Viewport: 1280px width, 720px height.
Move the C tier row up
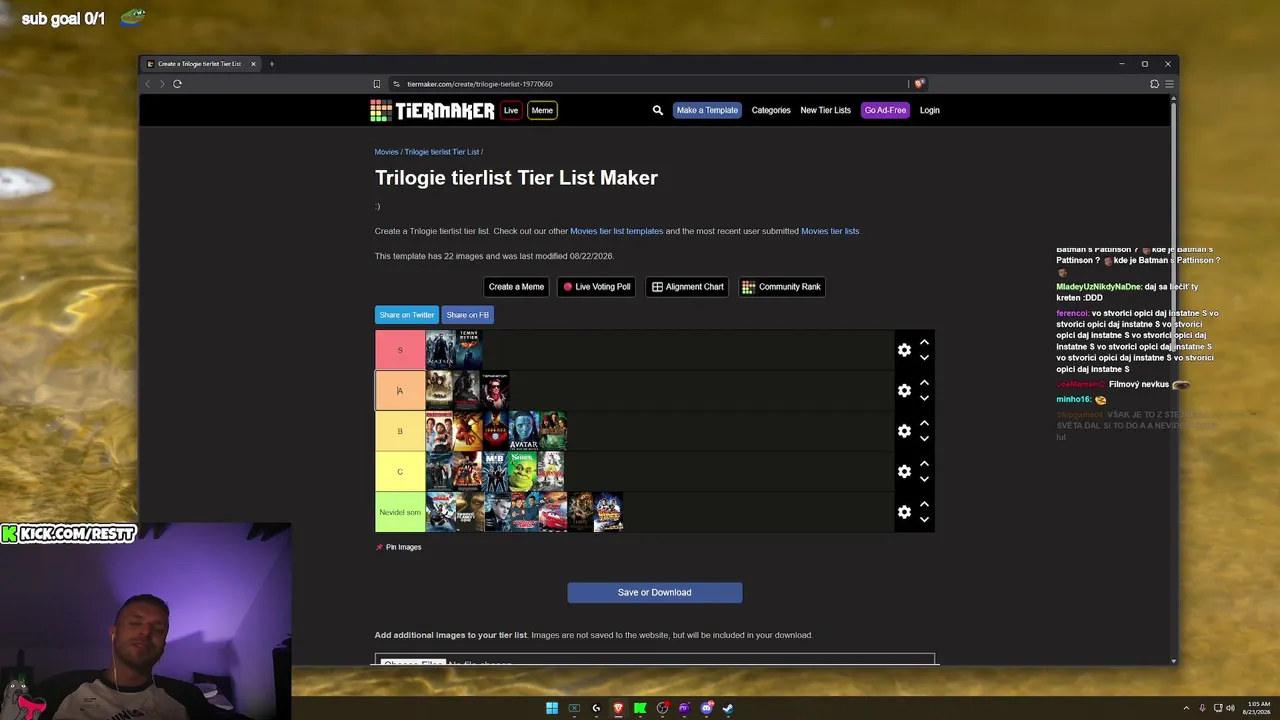924,464
